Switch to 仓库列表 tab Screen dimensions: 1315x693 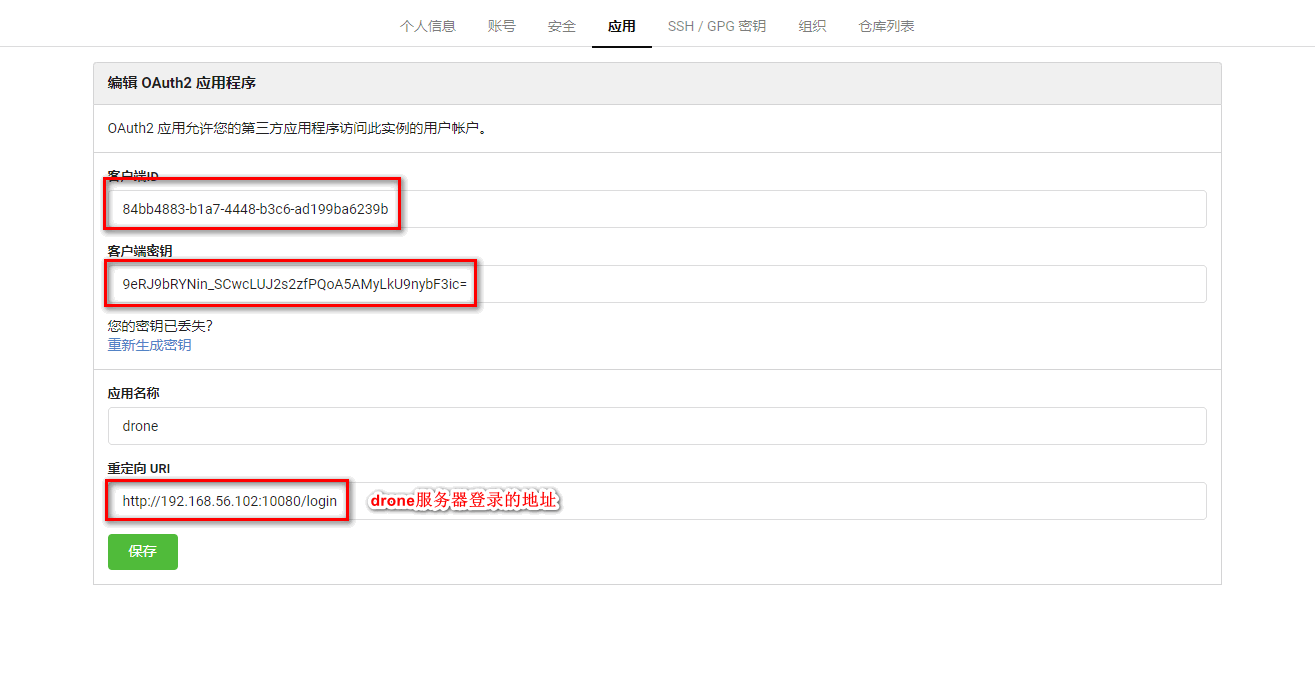pyautogui.click(x=886, y=26)
